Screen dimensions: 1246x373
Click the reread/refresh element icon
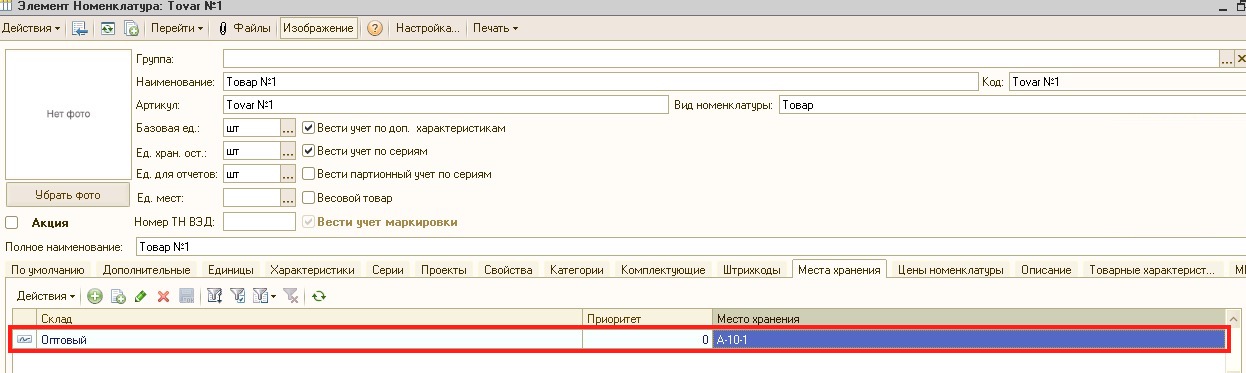(x=107, y=28)
